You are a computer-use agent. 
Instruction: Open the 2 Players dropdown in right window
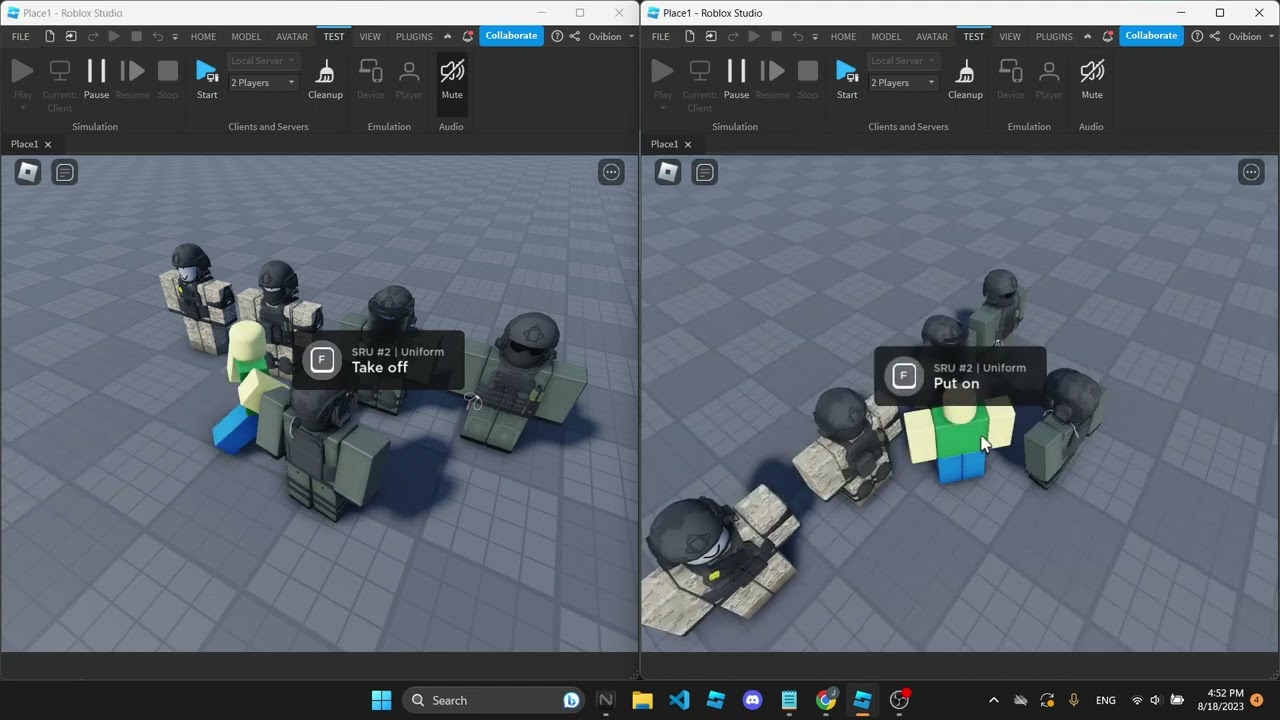pos(903,83)
